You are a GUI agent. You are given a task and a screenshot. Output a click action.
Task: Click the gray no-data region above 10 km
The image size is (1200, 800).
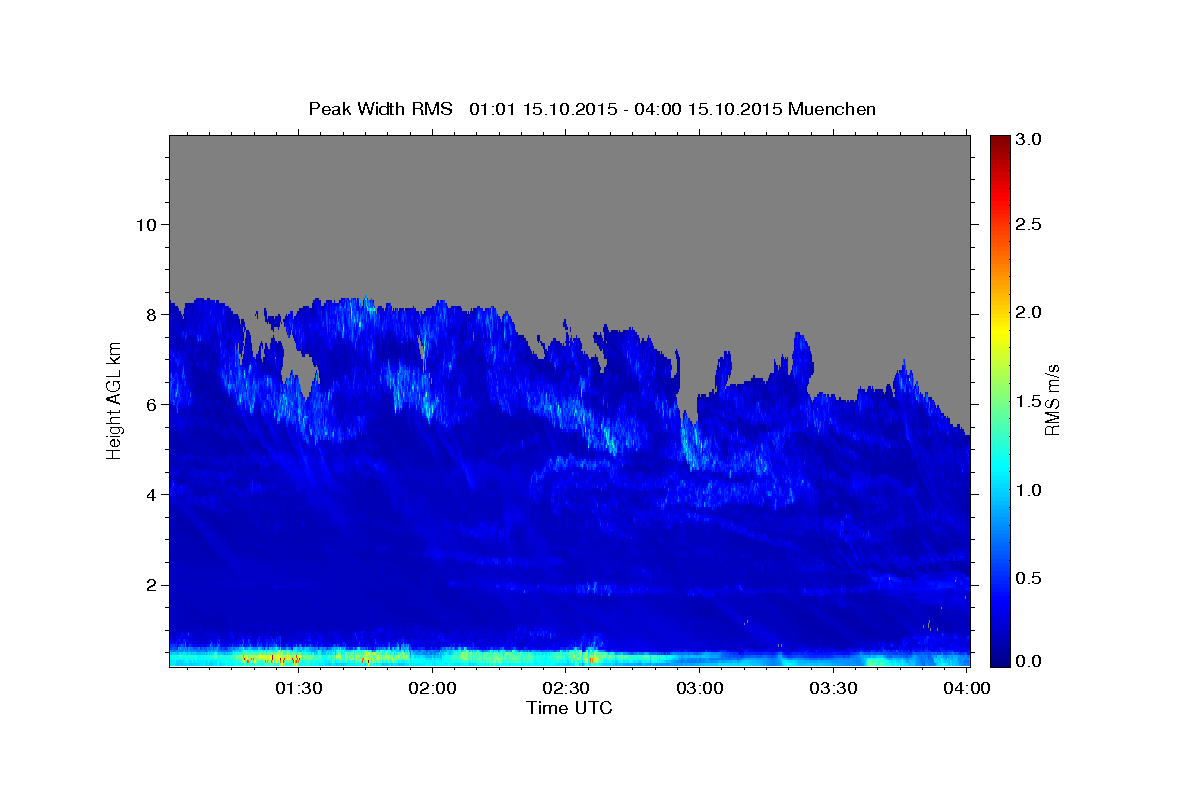(569, 180)
